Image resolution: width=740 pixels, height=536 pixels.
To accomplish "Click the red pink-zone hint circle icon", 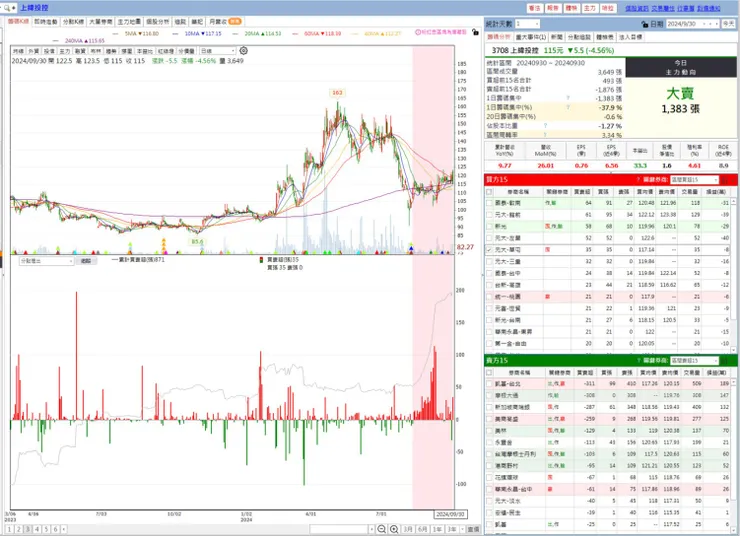I will pyautogui.click(x=418, y=32).
